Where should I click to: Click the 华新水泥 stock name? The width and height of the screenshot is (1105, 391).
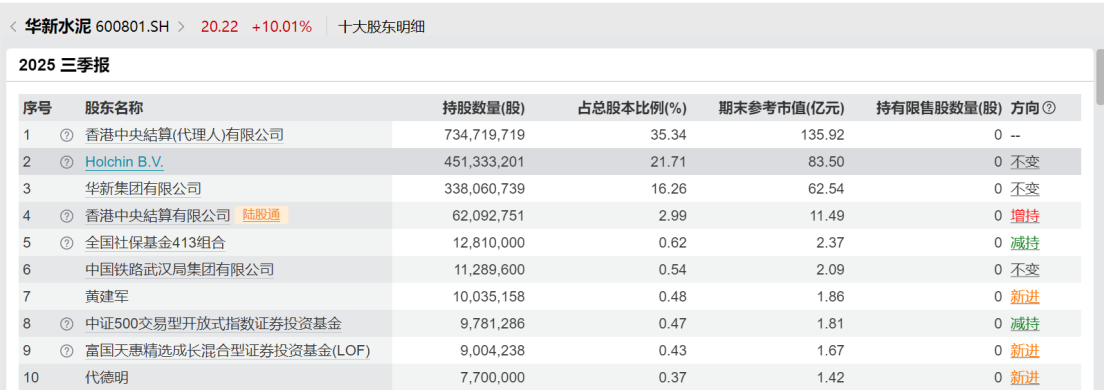coord(57,27)
